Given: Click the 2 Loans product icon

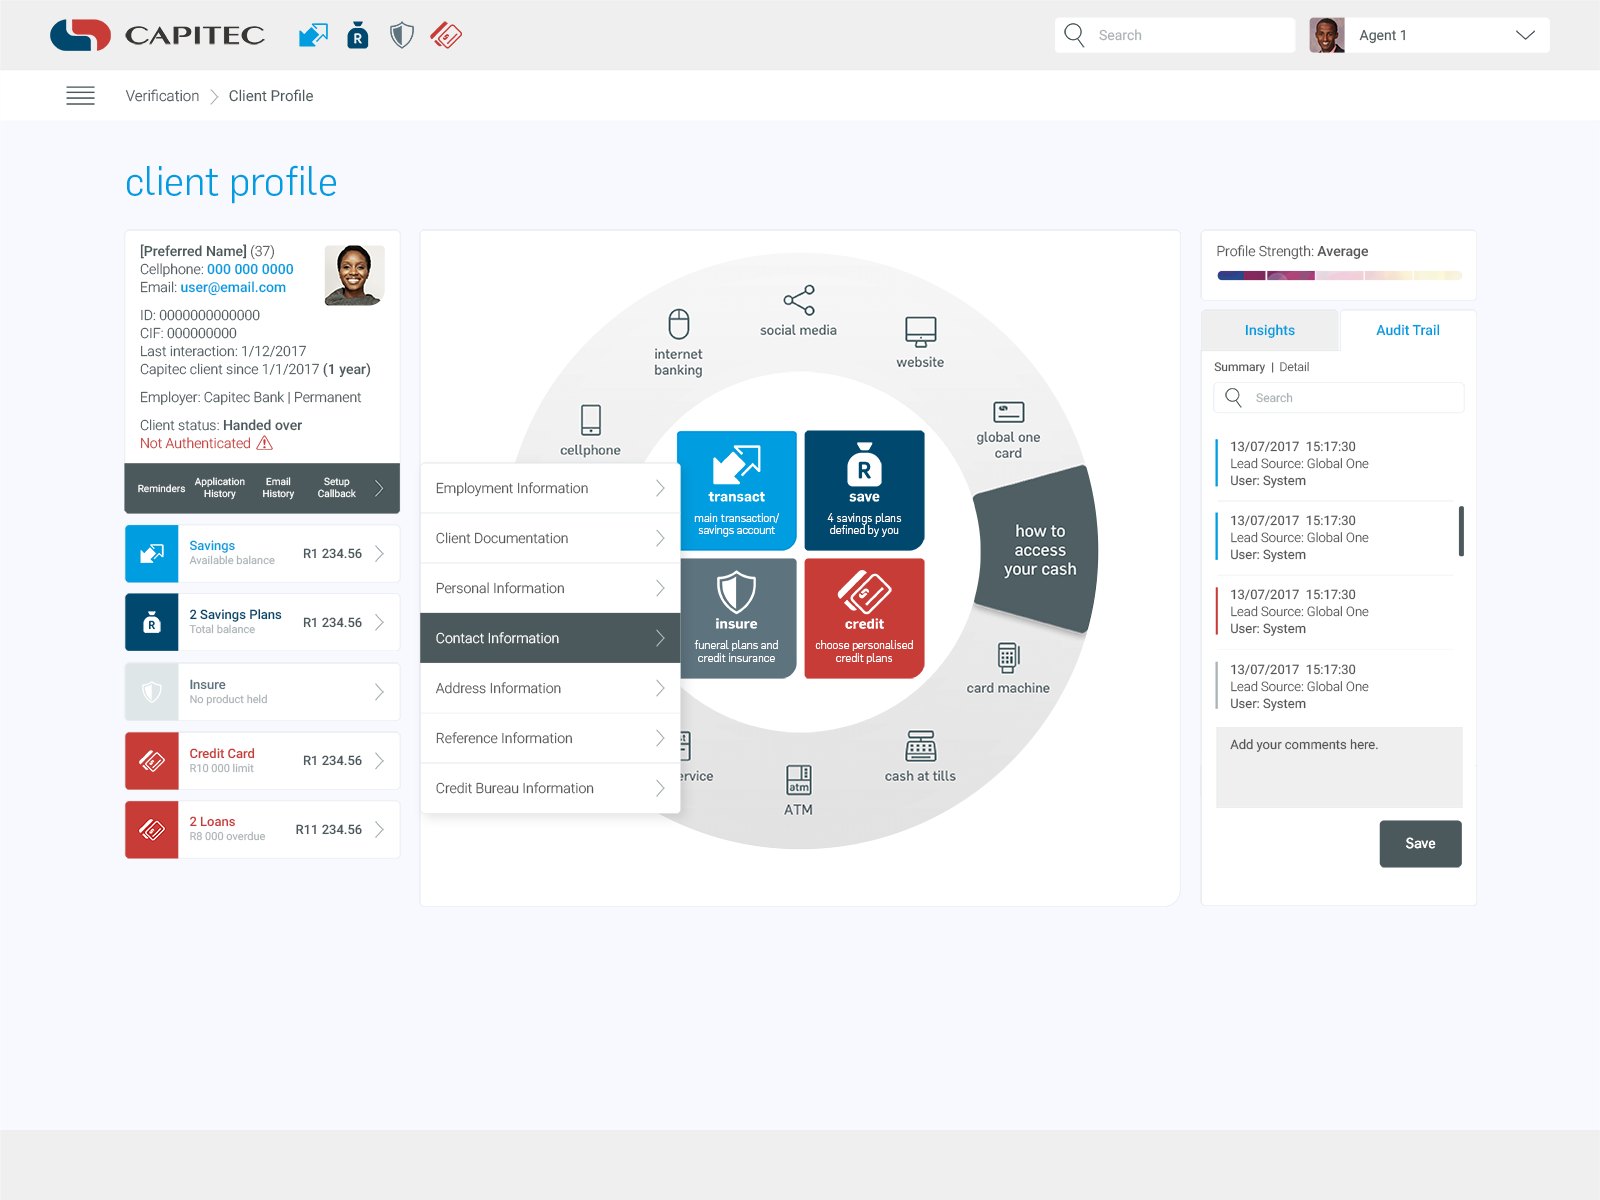Looking at the screenshot, I should (x=152, y=830).
